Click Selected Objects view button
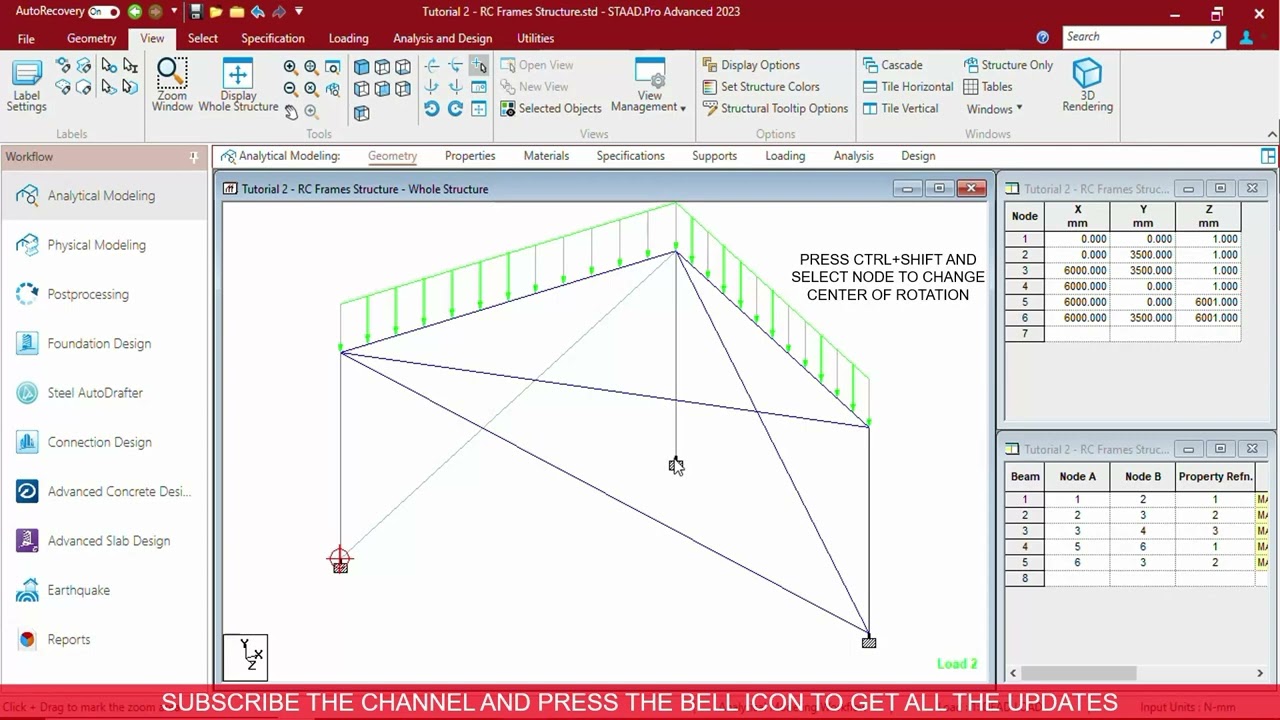 551,109
